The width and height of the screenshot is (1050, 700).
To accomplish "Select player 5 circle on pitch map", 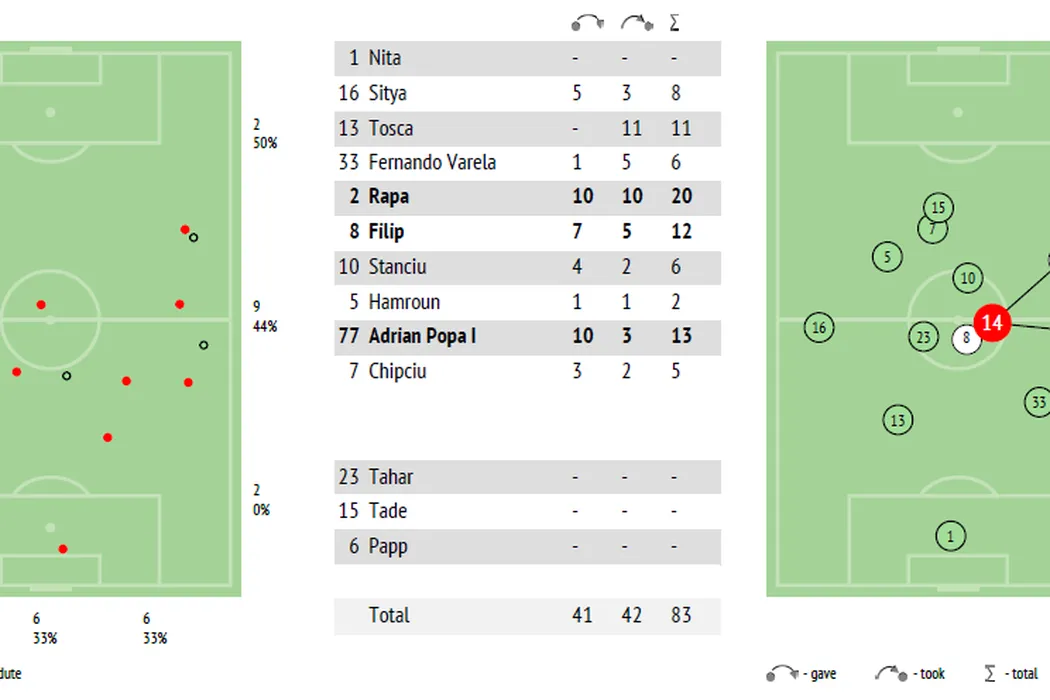I will click(887, 257).
